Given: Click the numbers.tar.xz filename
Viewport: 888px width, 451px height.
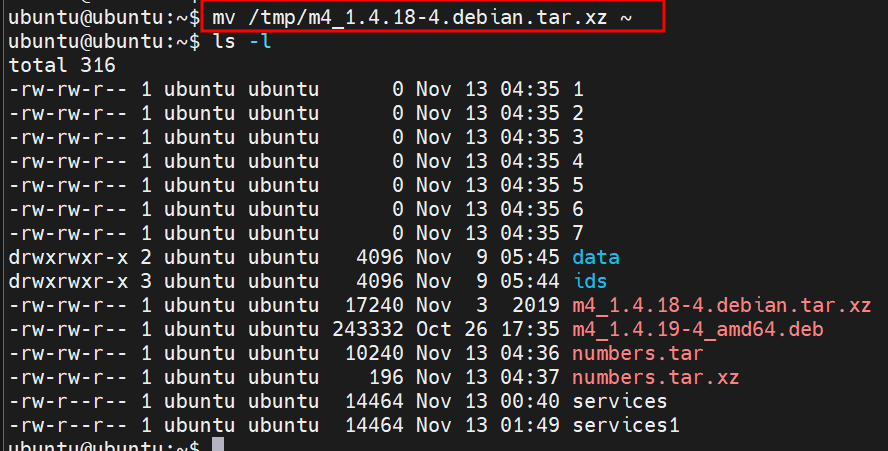Looking at the screenshot, I should [x=655, y=377].
